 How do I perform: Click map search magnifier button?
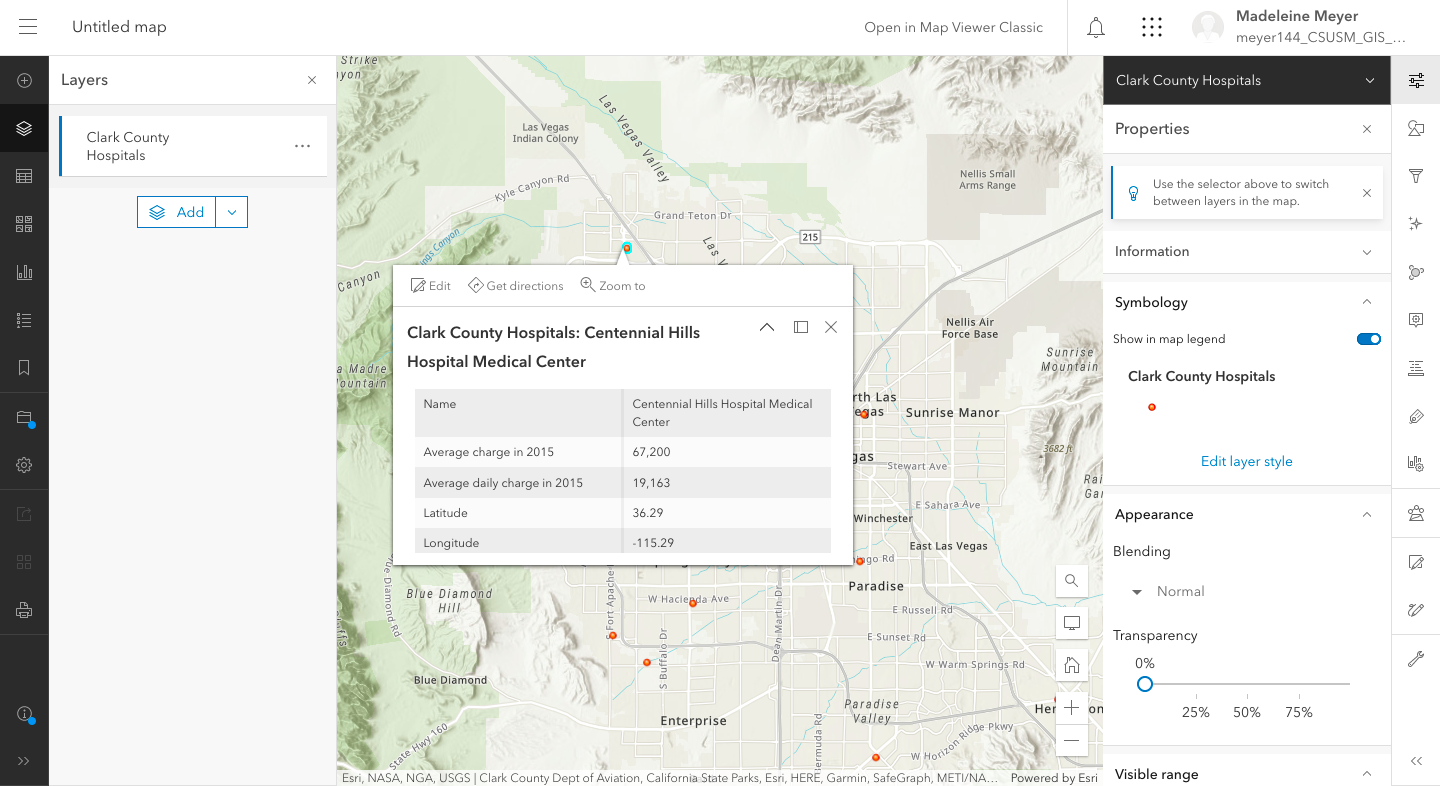(x=1072, y=580)
